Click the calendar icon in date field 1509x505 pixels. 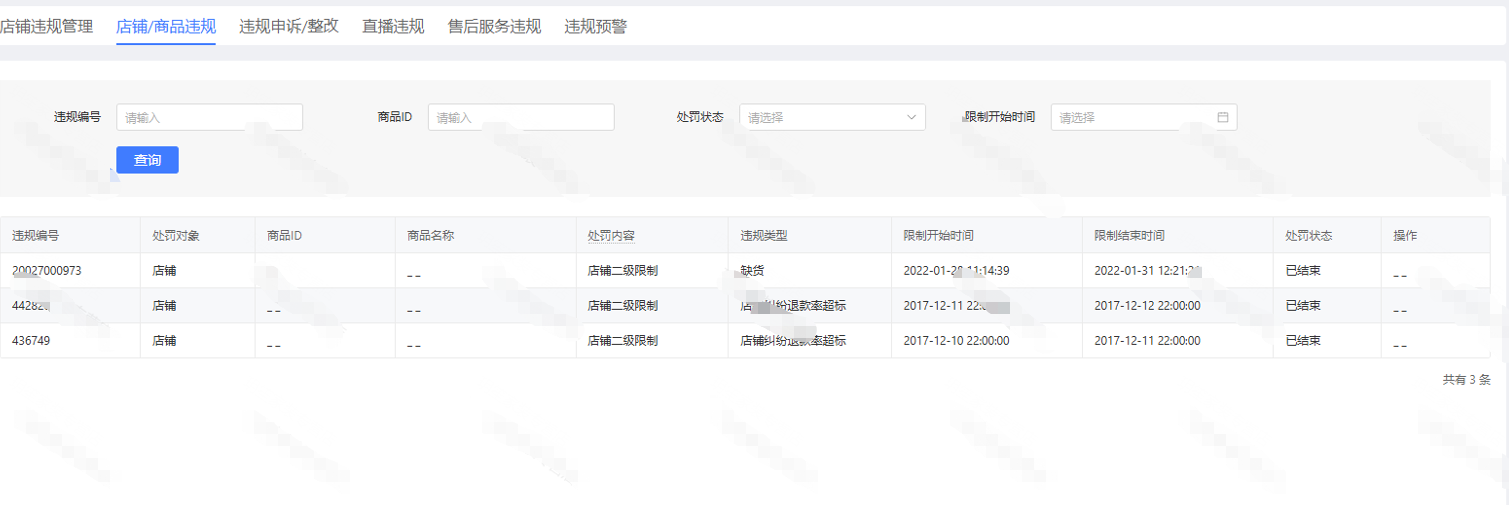click(x=1222, y=117)
